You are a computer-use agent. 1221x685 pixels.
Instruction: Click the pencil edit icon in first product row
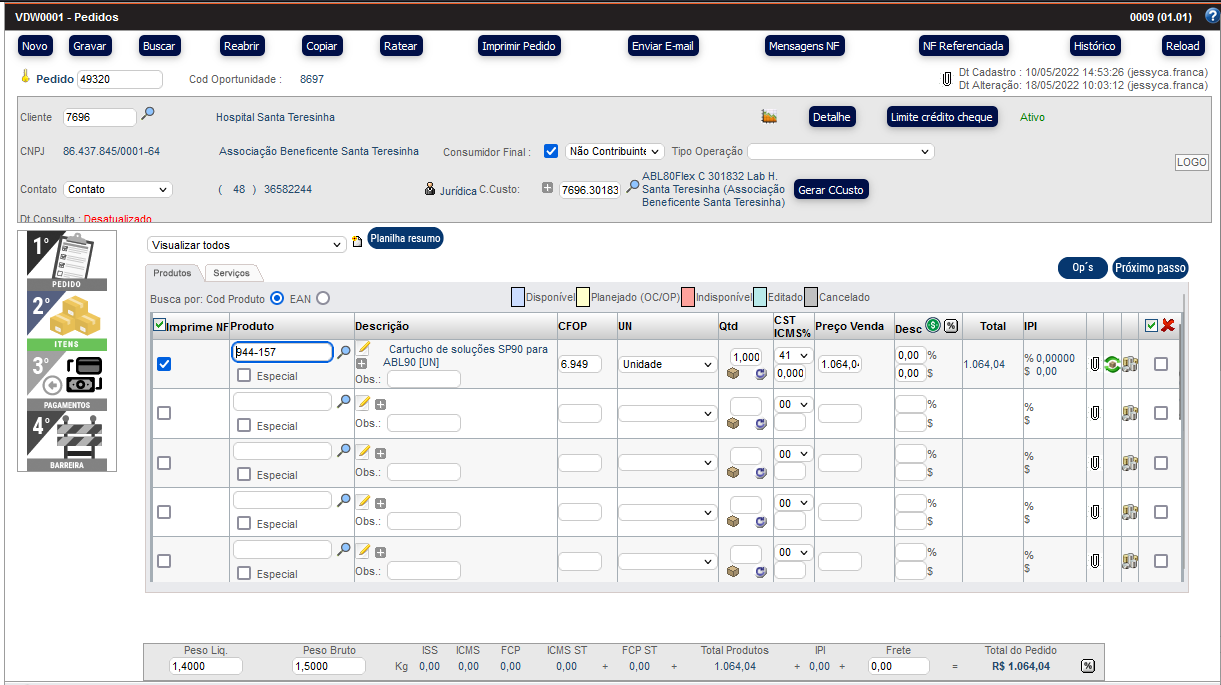[x=364, y=348]
